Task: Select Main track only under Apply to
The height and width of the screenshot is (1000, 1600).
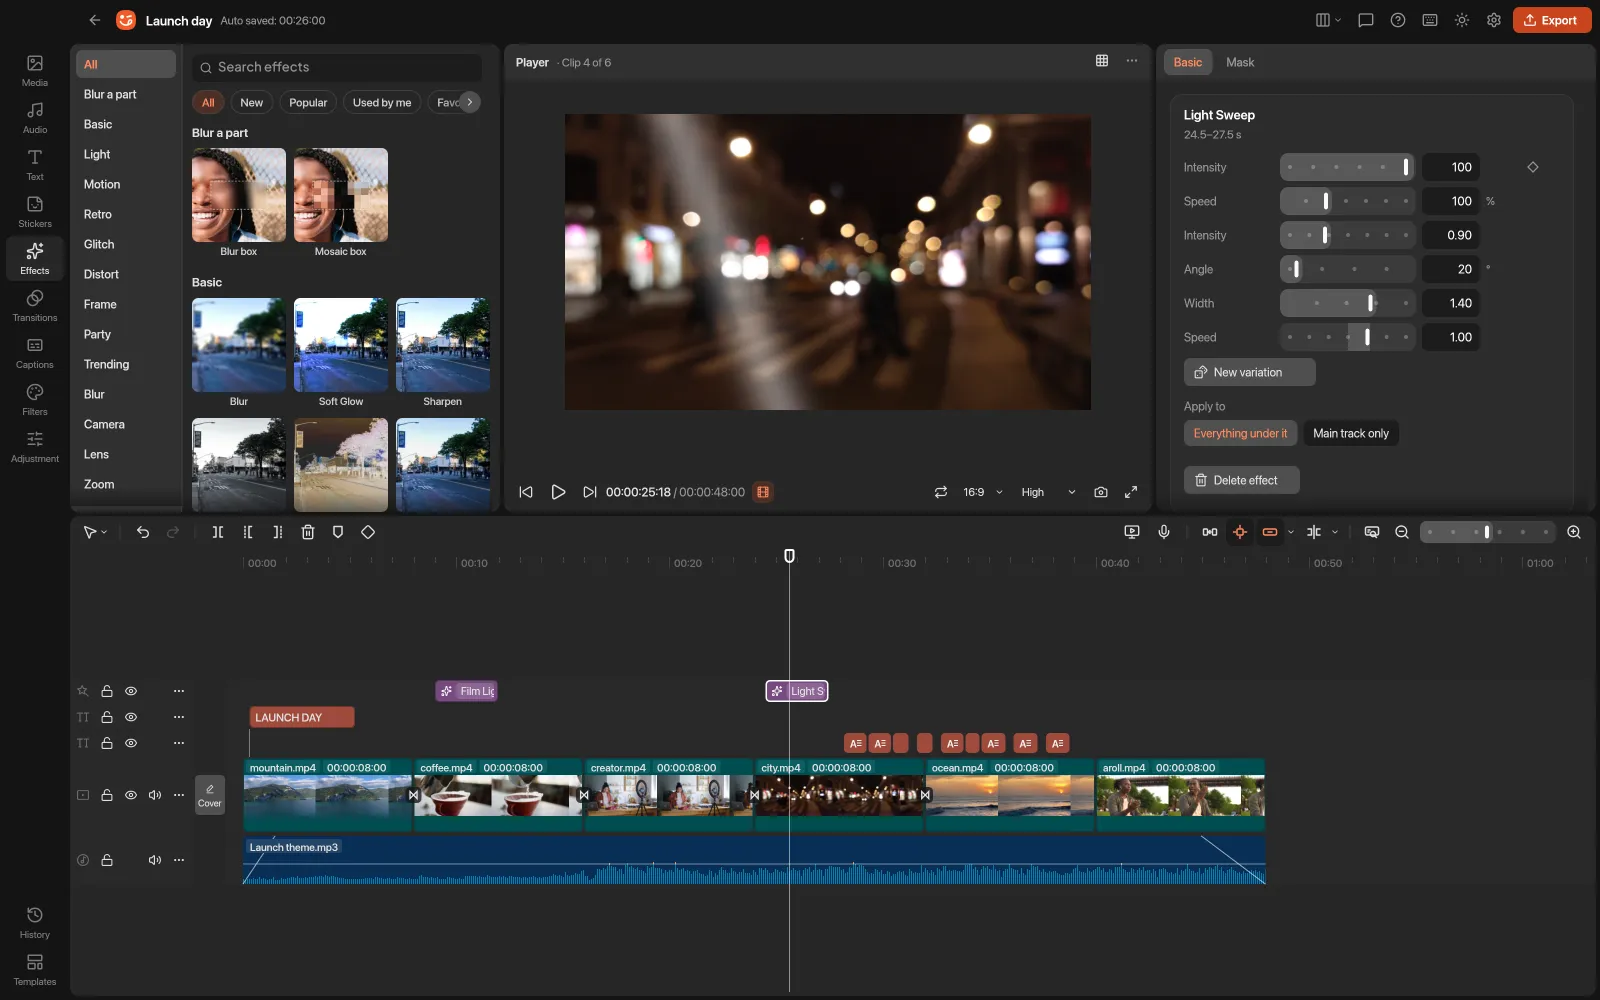Action: coord(1351,433)
